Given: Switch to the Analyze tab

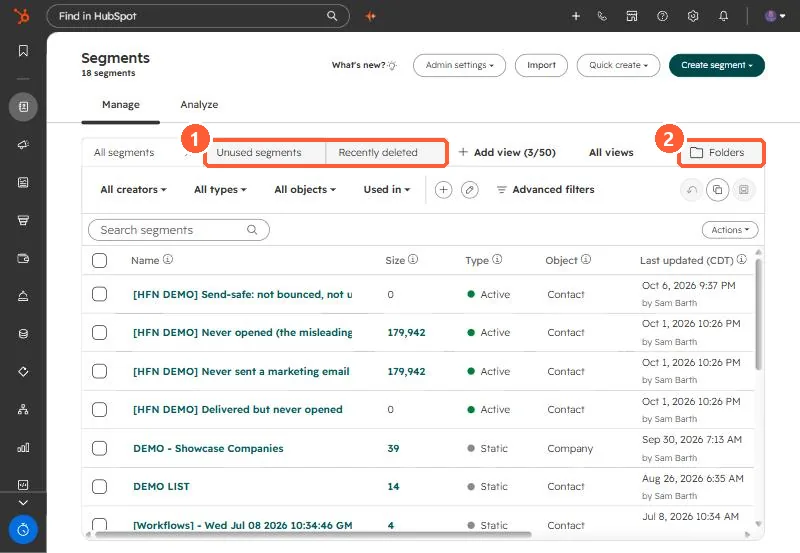Looking at the screenshot, I should (x=199, y=105).
